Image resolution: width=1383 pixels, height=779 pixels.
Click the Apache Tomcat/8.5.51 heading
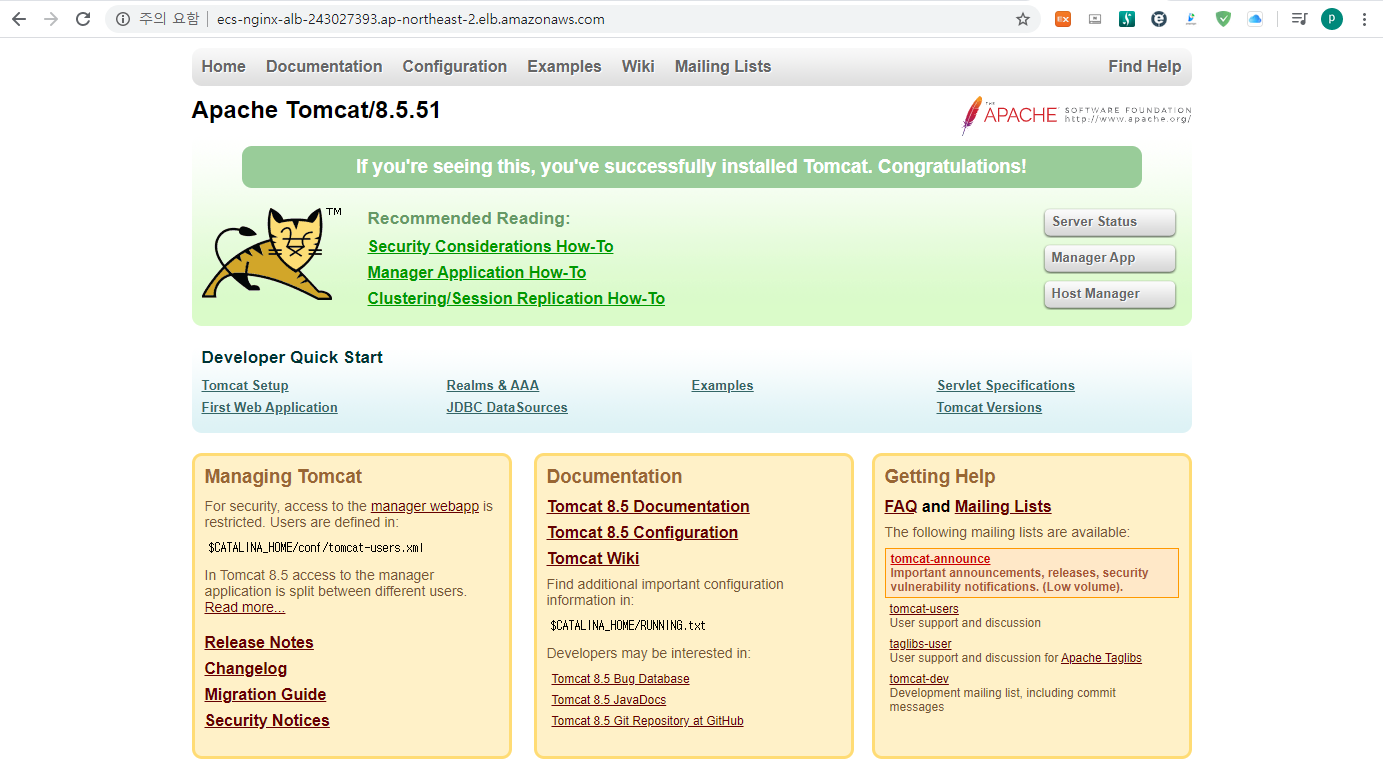(x=316, y=110)
